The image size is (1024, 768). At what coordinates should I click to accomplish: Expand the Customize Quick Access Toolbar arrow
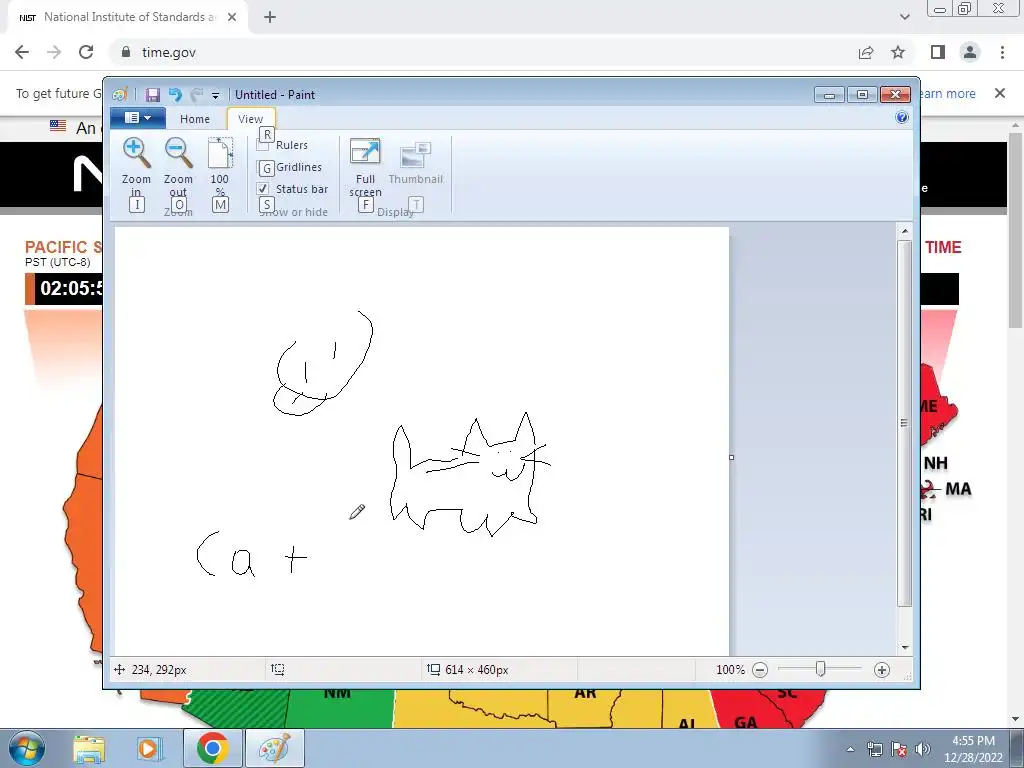point(216,95)
